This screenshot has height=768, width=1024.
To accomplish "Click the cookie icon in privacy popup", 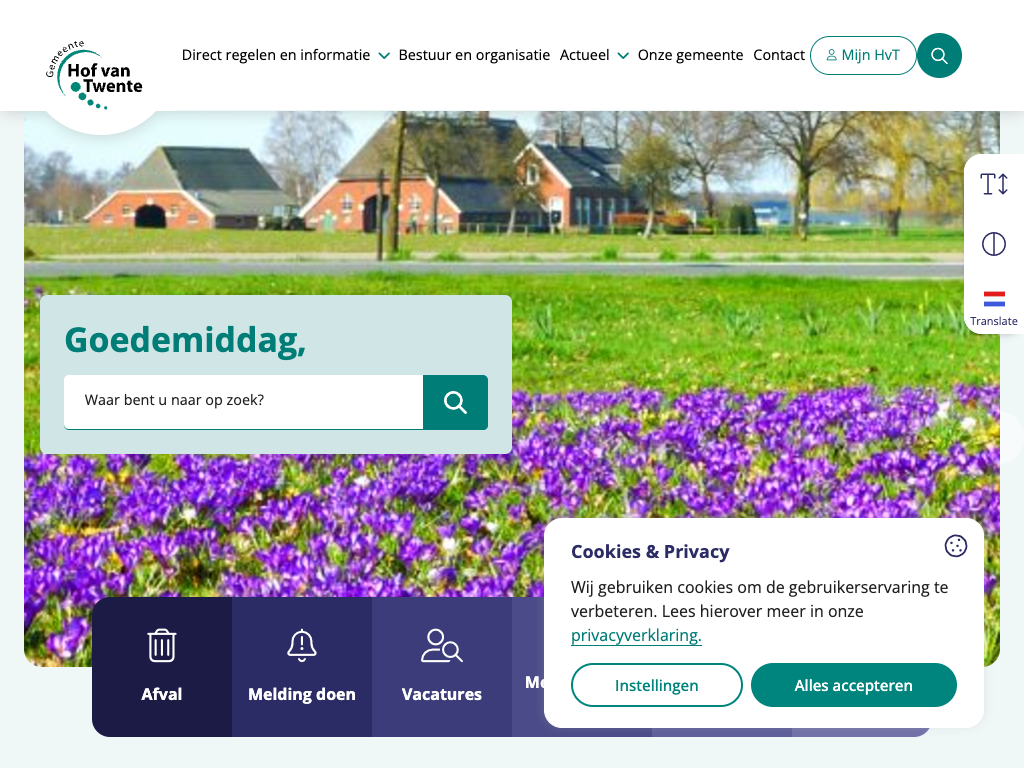I will click(955, 546).
